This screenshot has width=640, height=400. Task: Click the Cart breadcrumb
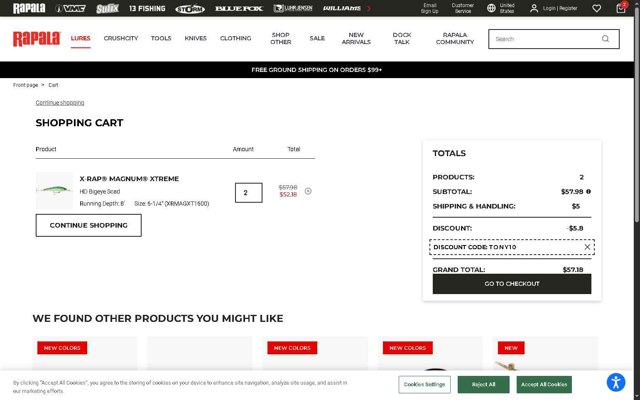53,85
